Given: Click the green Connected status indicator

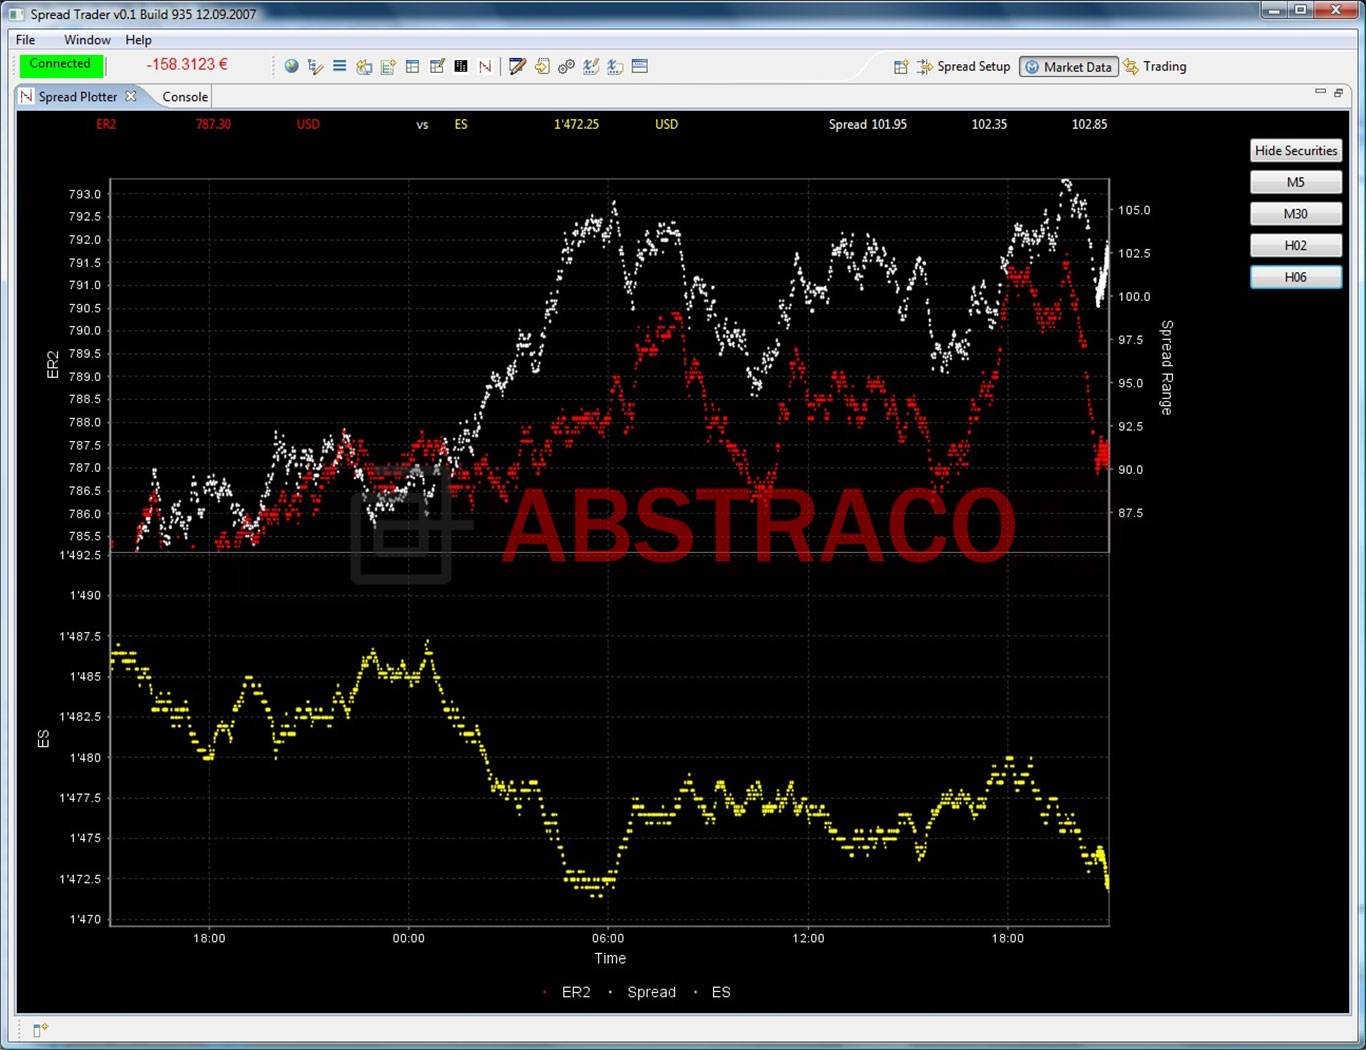Looking at the screenshot, I should (x=61, y=63).
